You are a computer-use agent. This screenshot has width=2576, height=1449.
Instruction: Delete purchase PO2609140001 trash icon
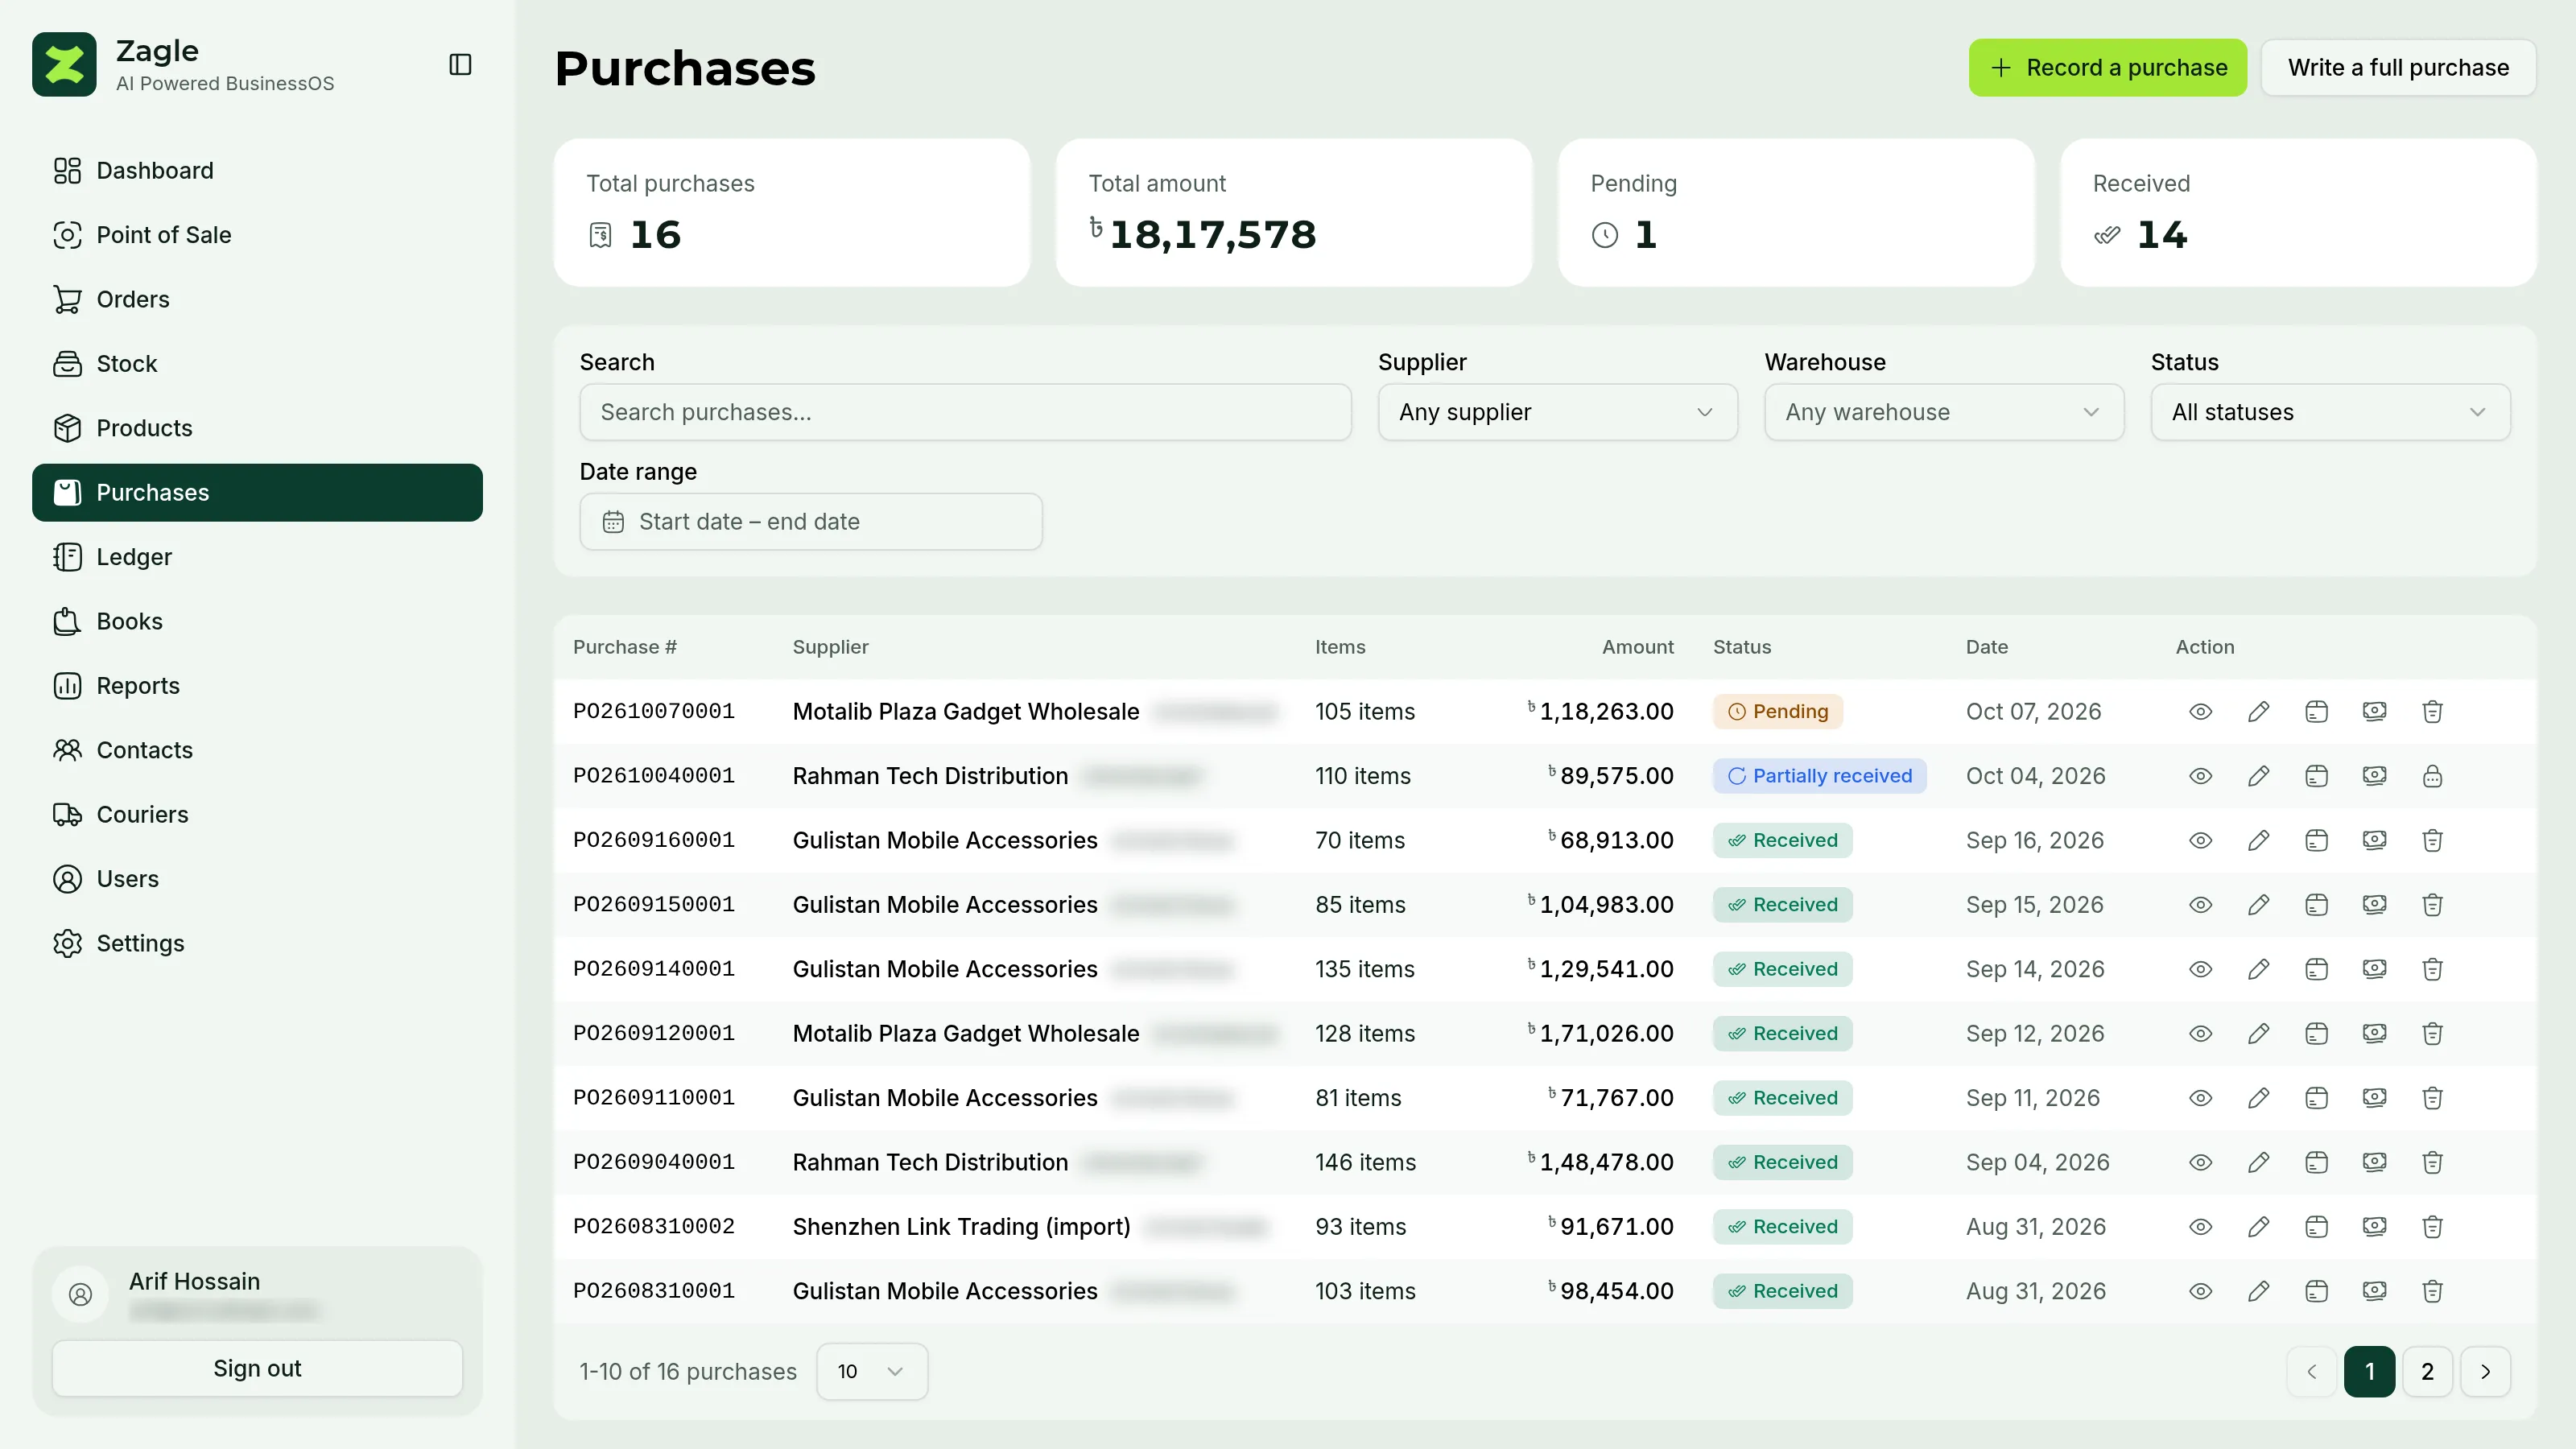[x=2432, y=969]
